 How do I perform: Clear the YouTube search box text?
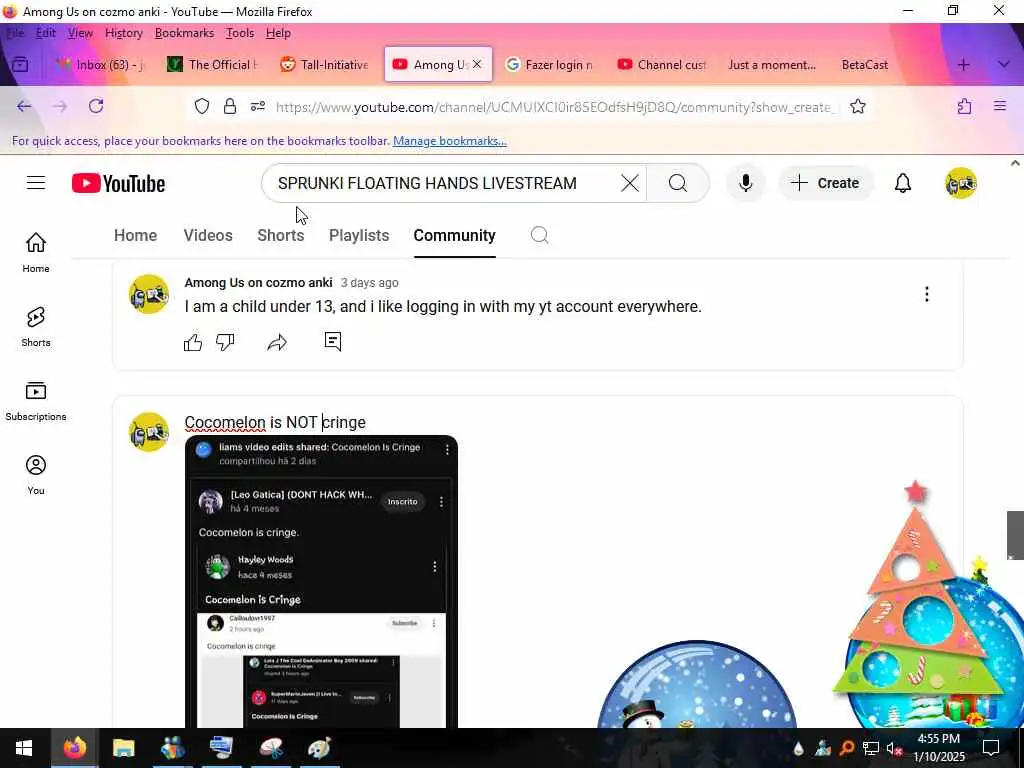630,184
